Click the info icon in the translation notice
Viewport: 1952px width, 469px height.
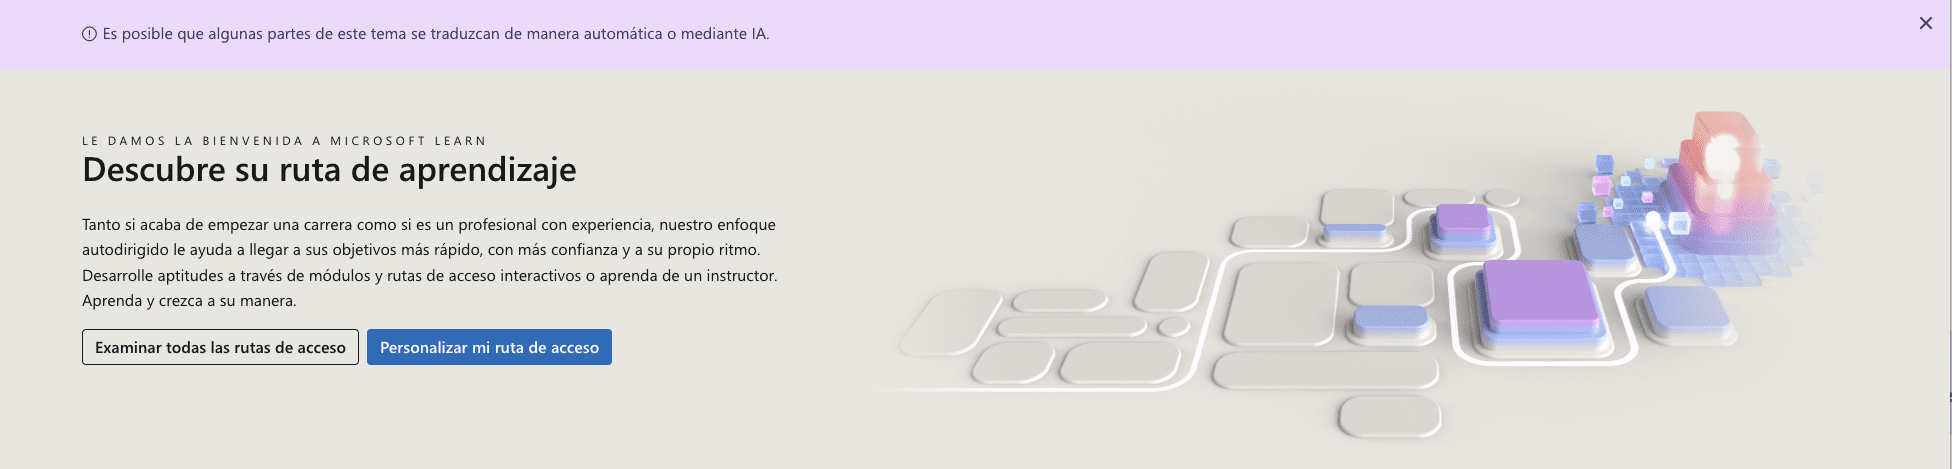[89, 34]
